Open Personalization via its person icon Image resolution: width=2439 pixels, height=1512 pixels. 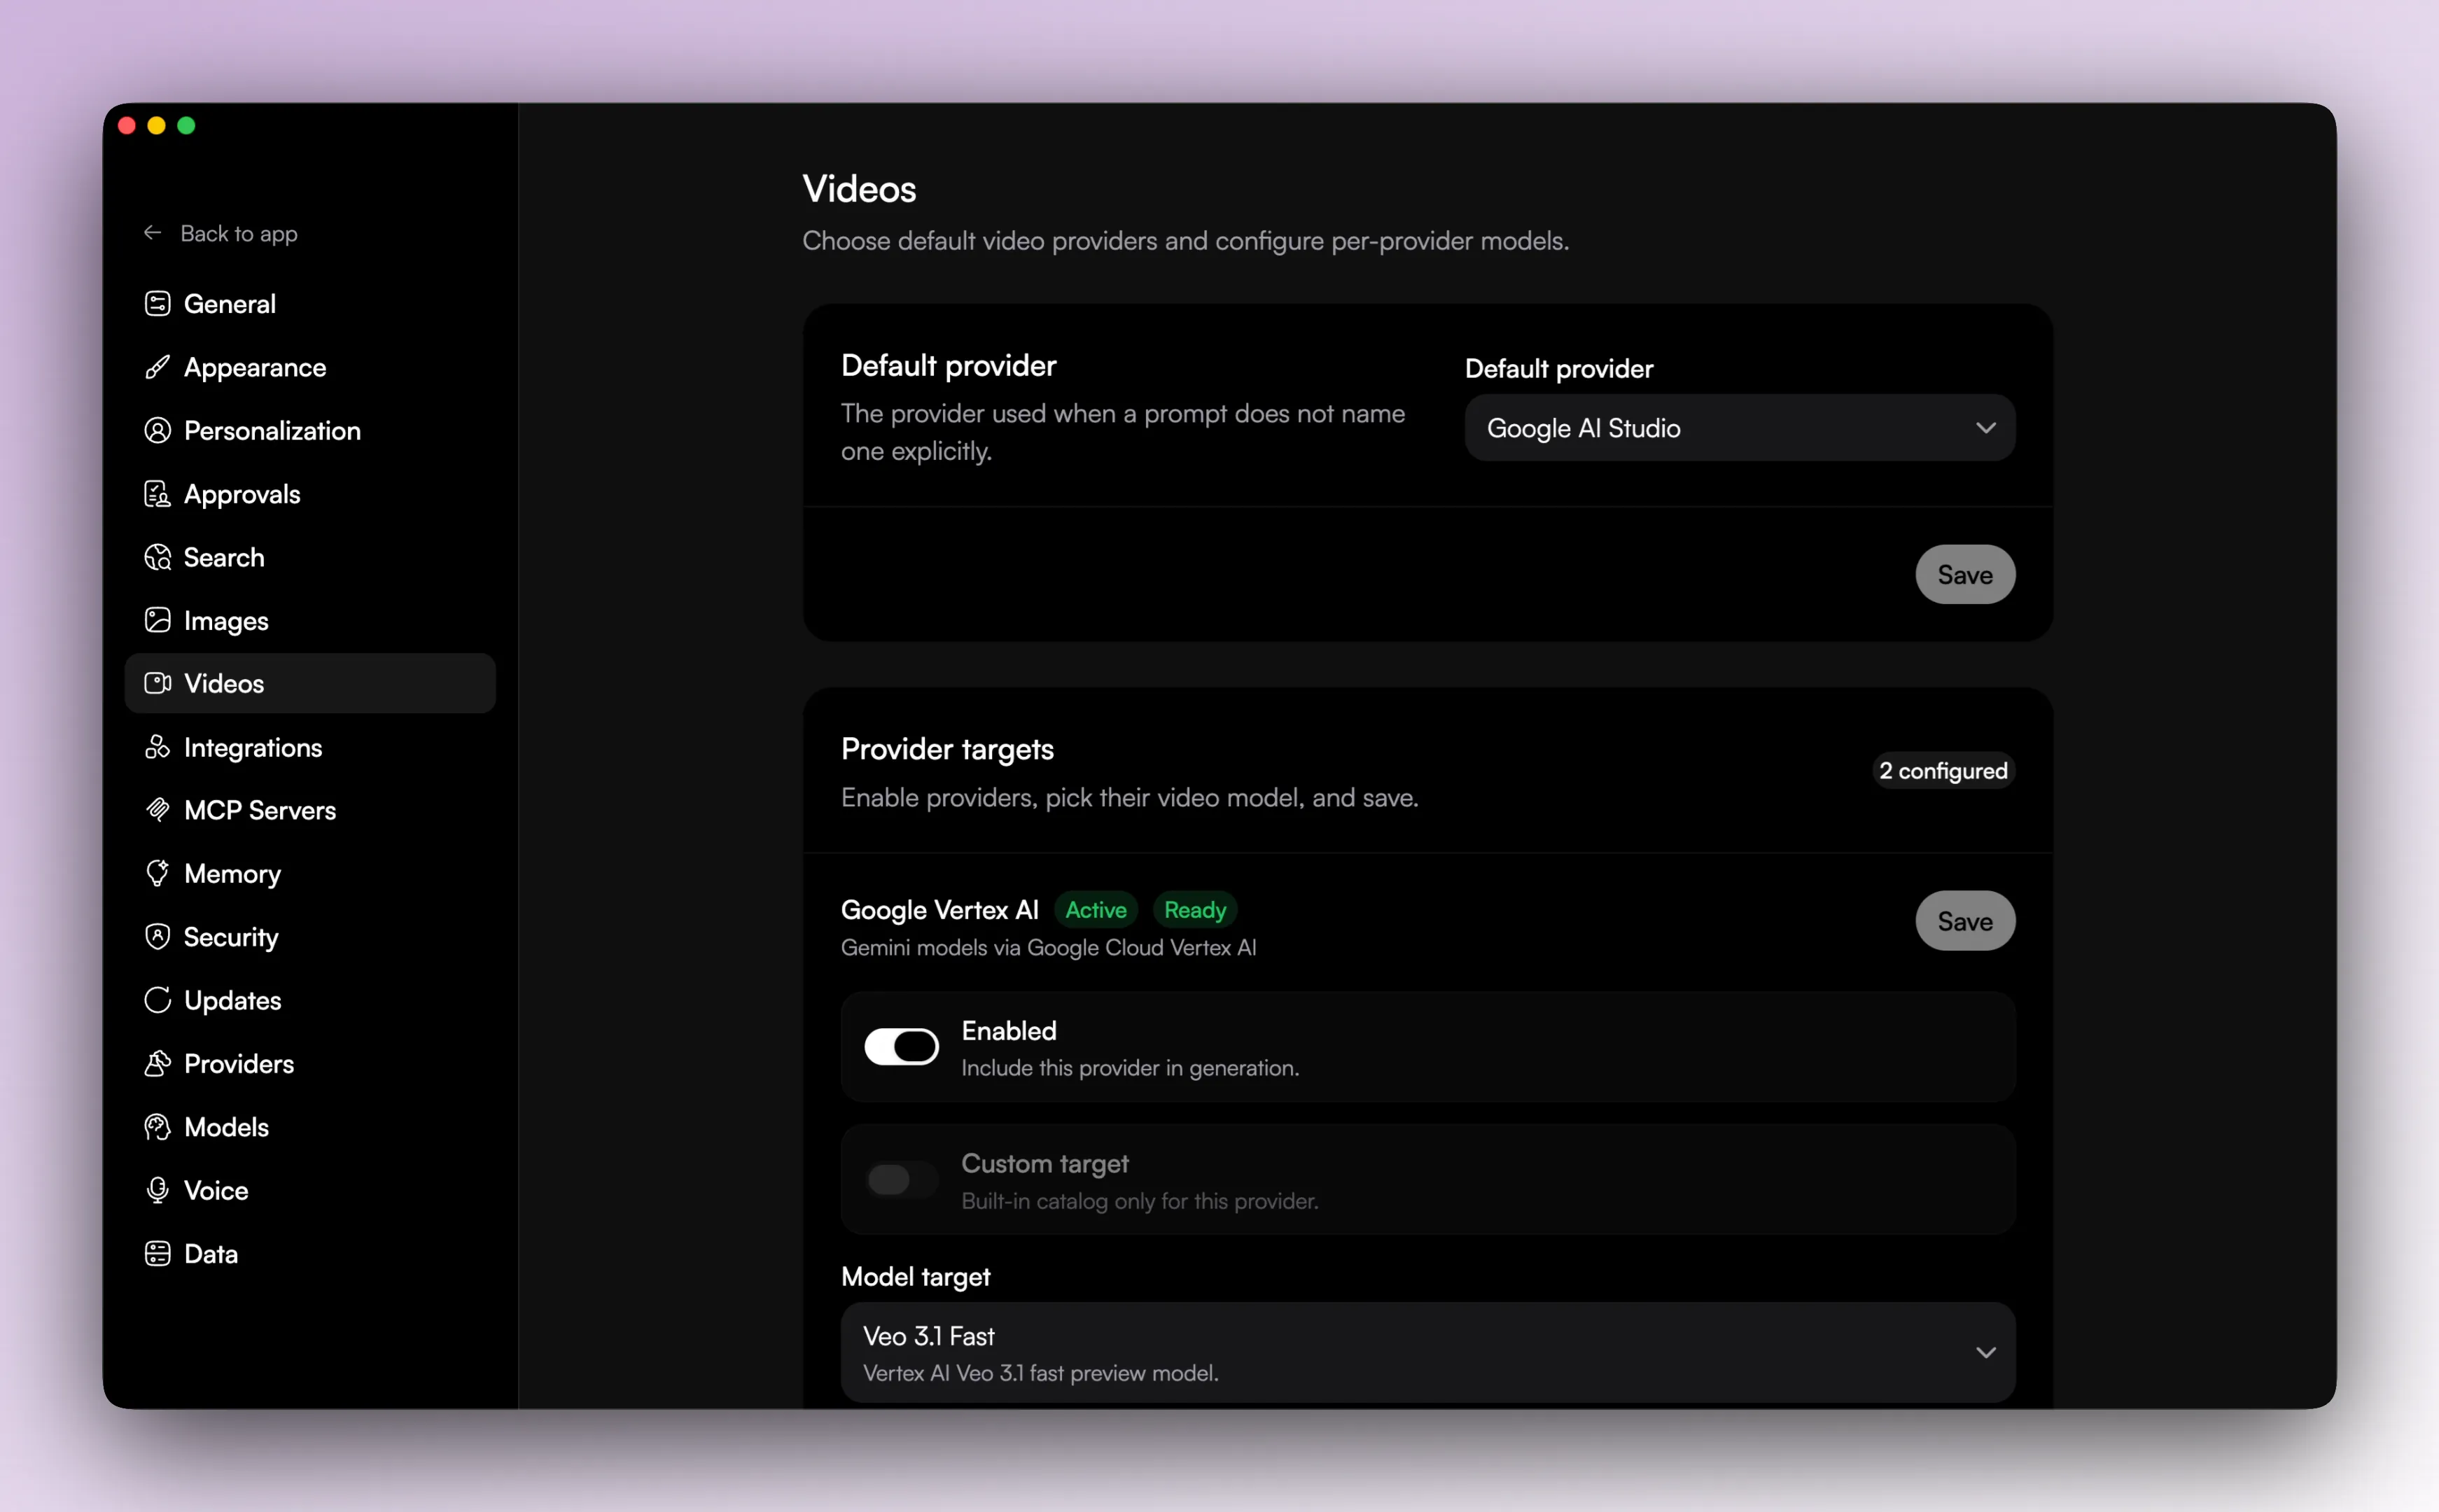158,430
